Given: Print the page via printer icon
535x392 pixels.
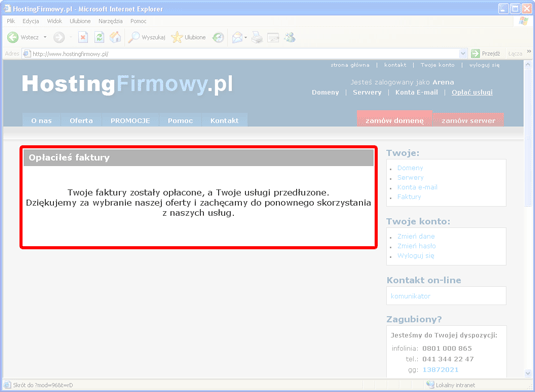Looking at the screenshot, I should coord(257,37).
